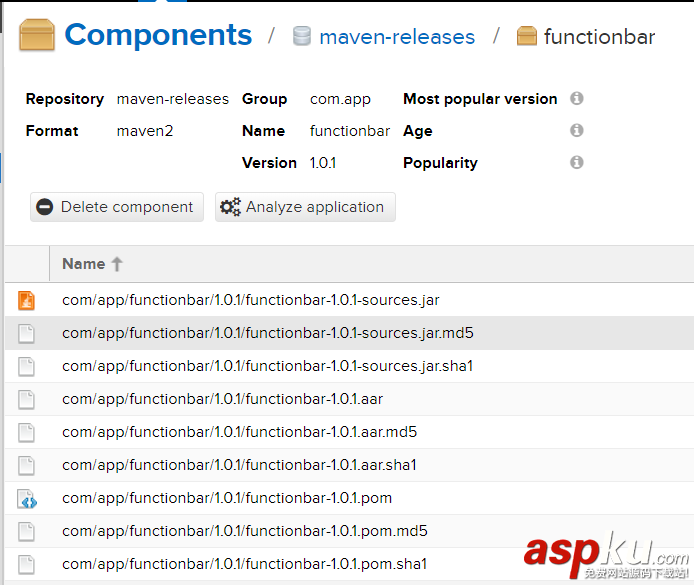
Task: Click the Delete component button
Action: [117, 207]
